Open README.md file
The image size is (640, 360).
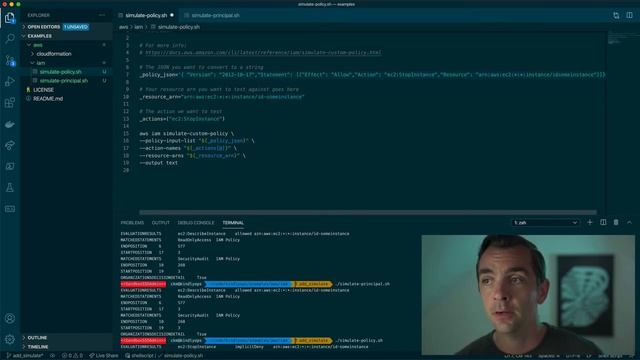tap(48, 98)
